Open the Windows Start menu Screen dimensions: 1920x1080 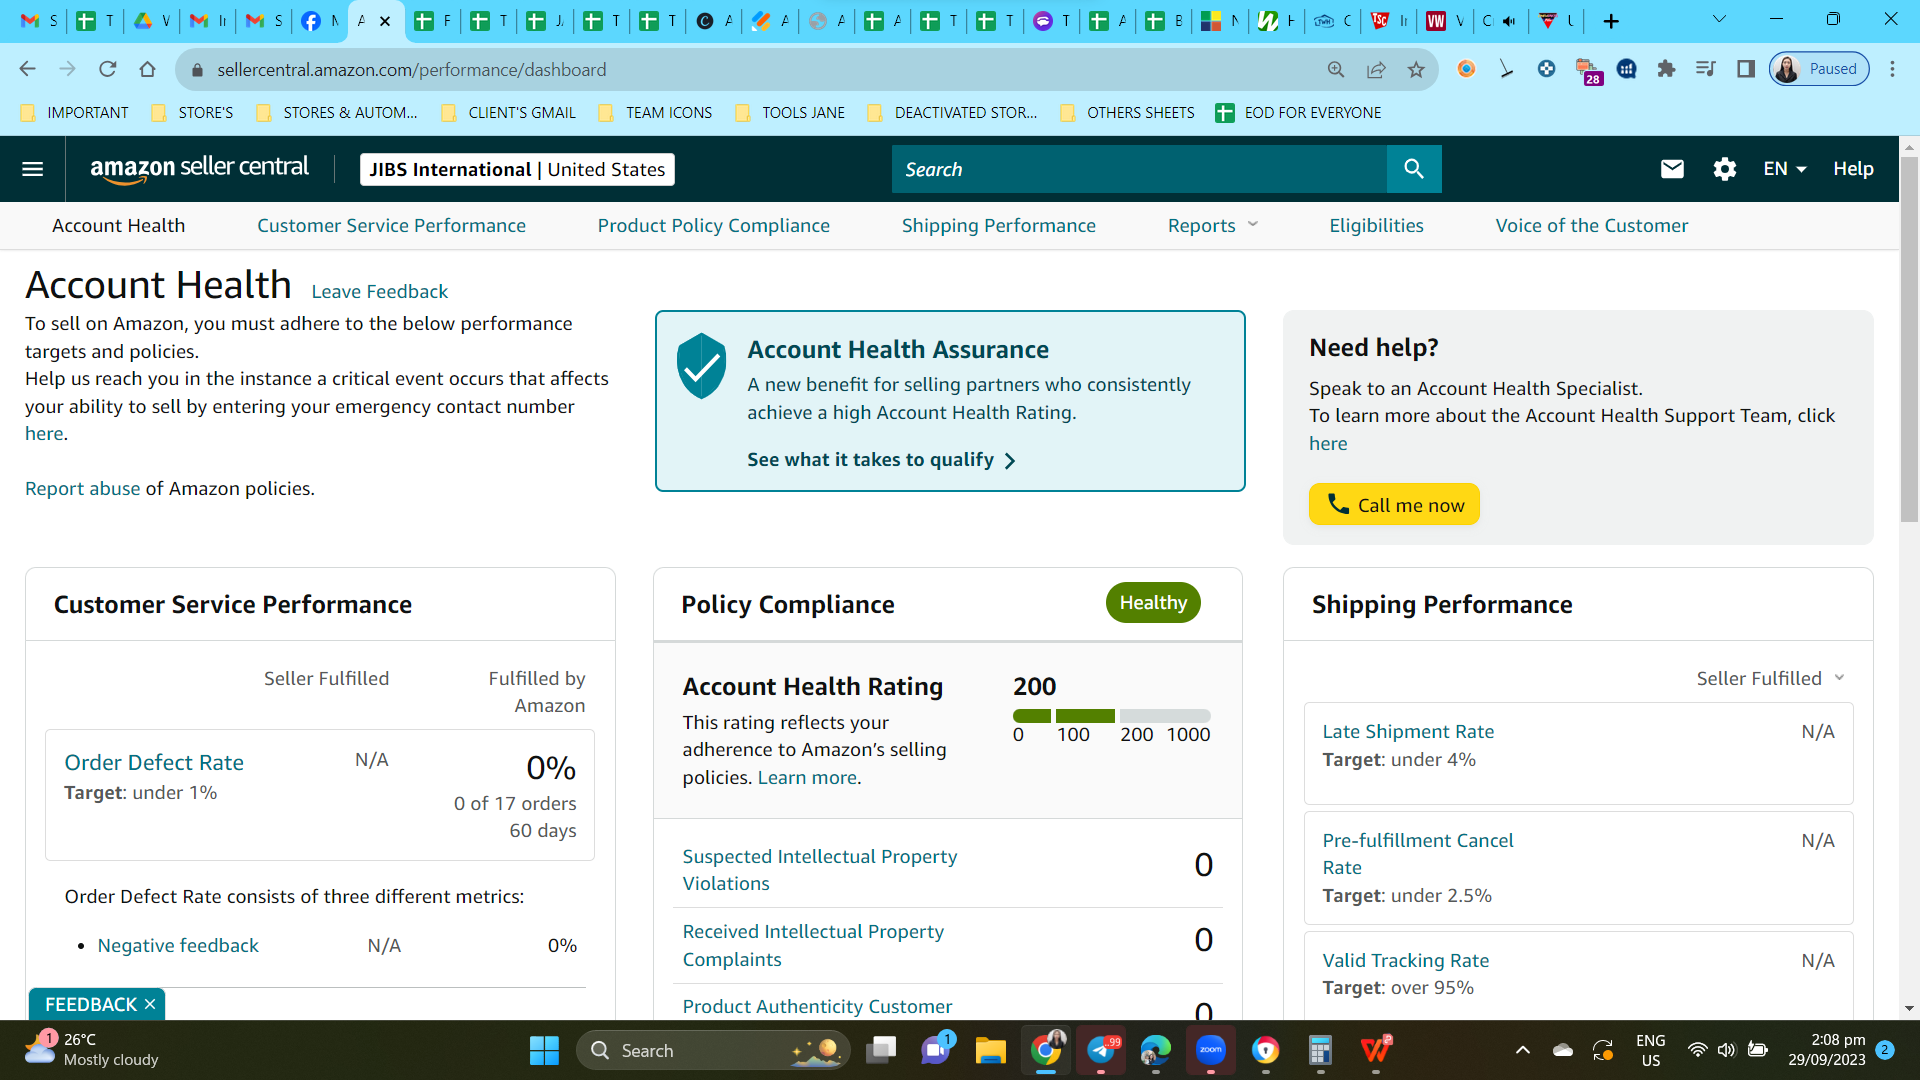(x=544, y=1050)
